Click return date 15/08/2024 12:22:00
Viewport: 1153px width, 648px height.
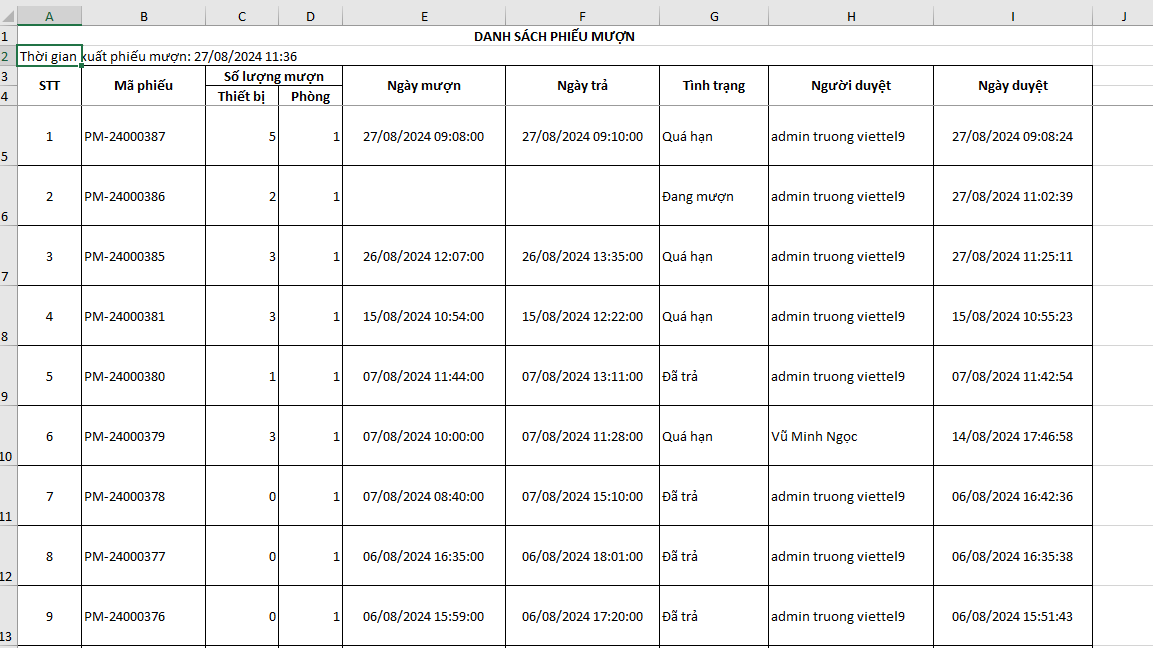(x=582, y=316)
